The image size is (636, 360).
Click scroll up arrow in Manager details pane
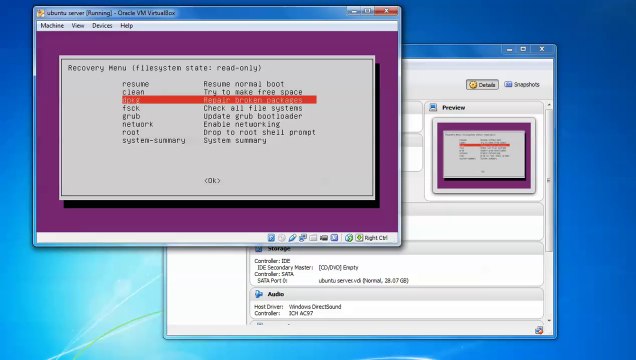point(549,105)
